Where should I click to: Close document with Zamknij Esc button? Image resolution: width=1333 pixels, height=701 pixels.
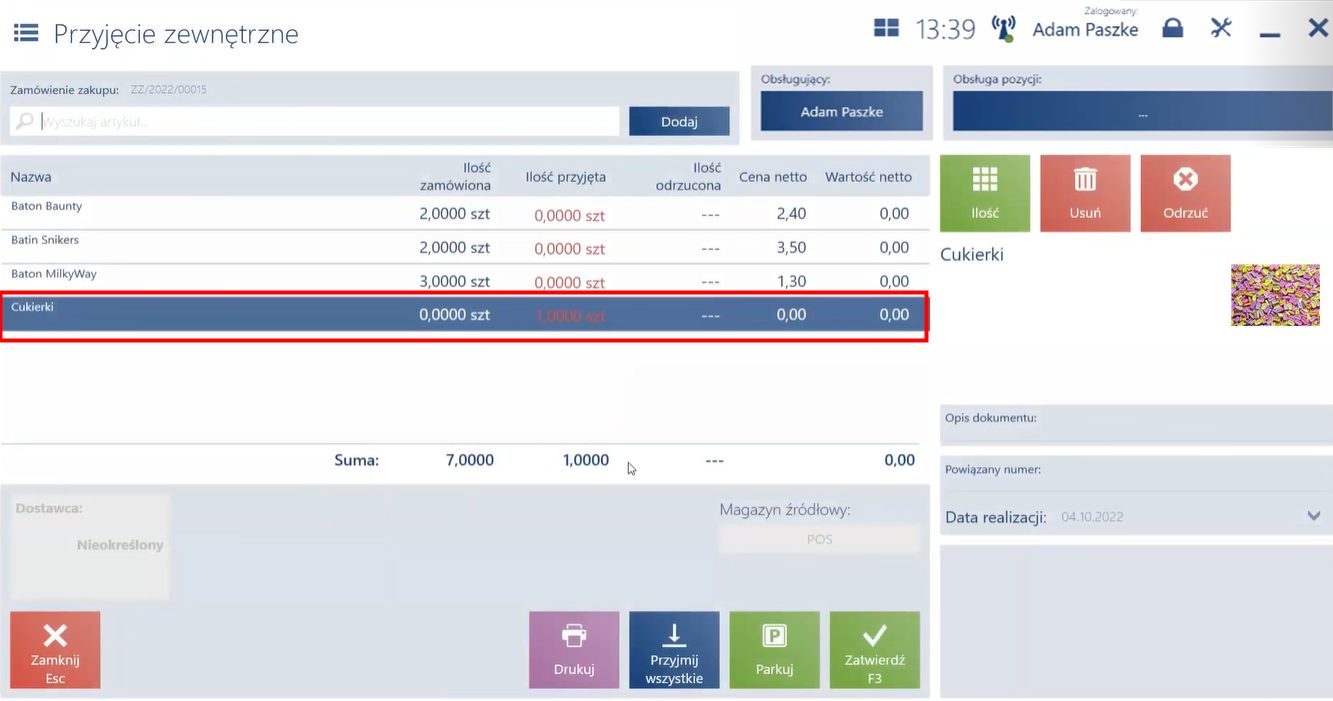pos(55,650)
